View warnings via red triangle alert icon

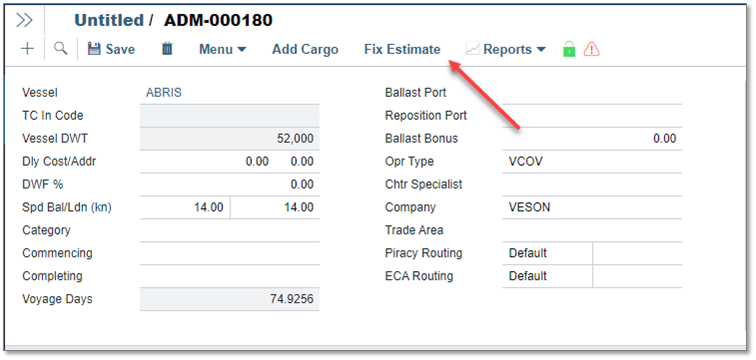[x=592, y=49]
